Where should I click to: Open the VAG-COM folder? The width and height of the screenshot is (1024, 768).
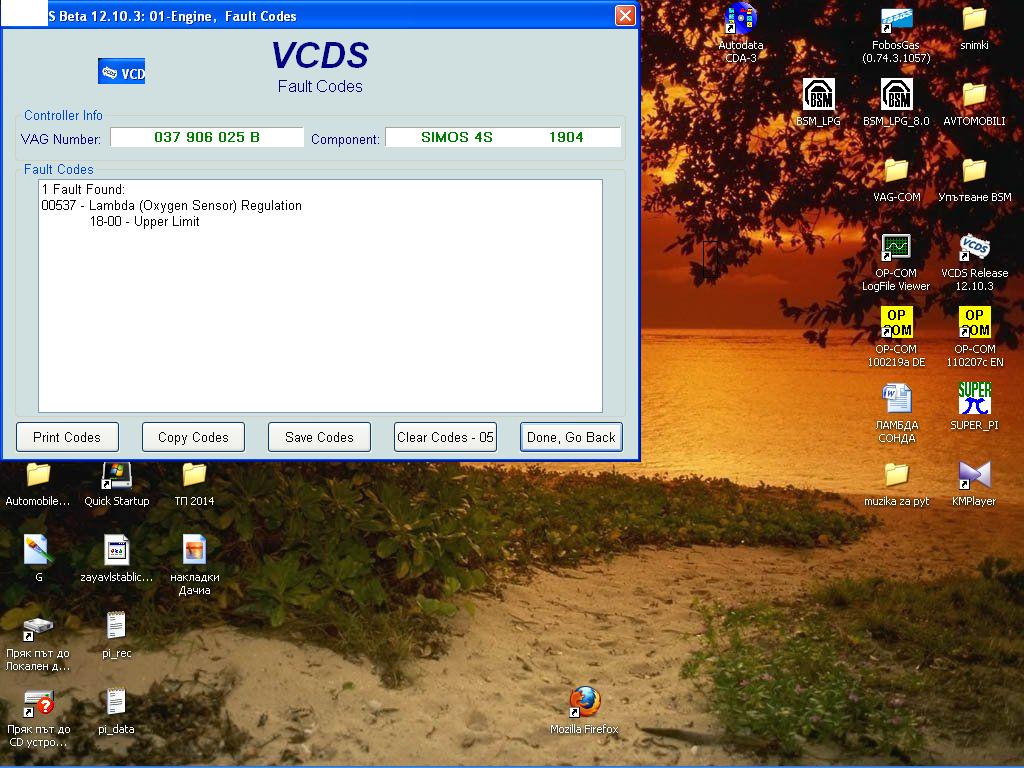pos(896,172)
